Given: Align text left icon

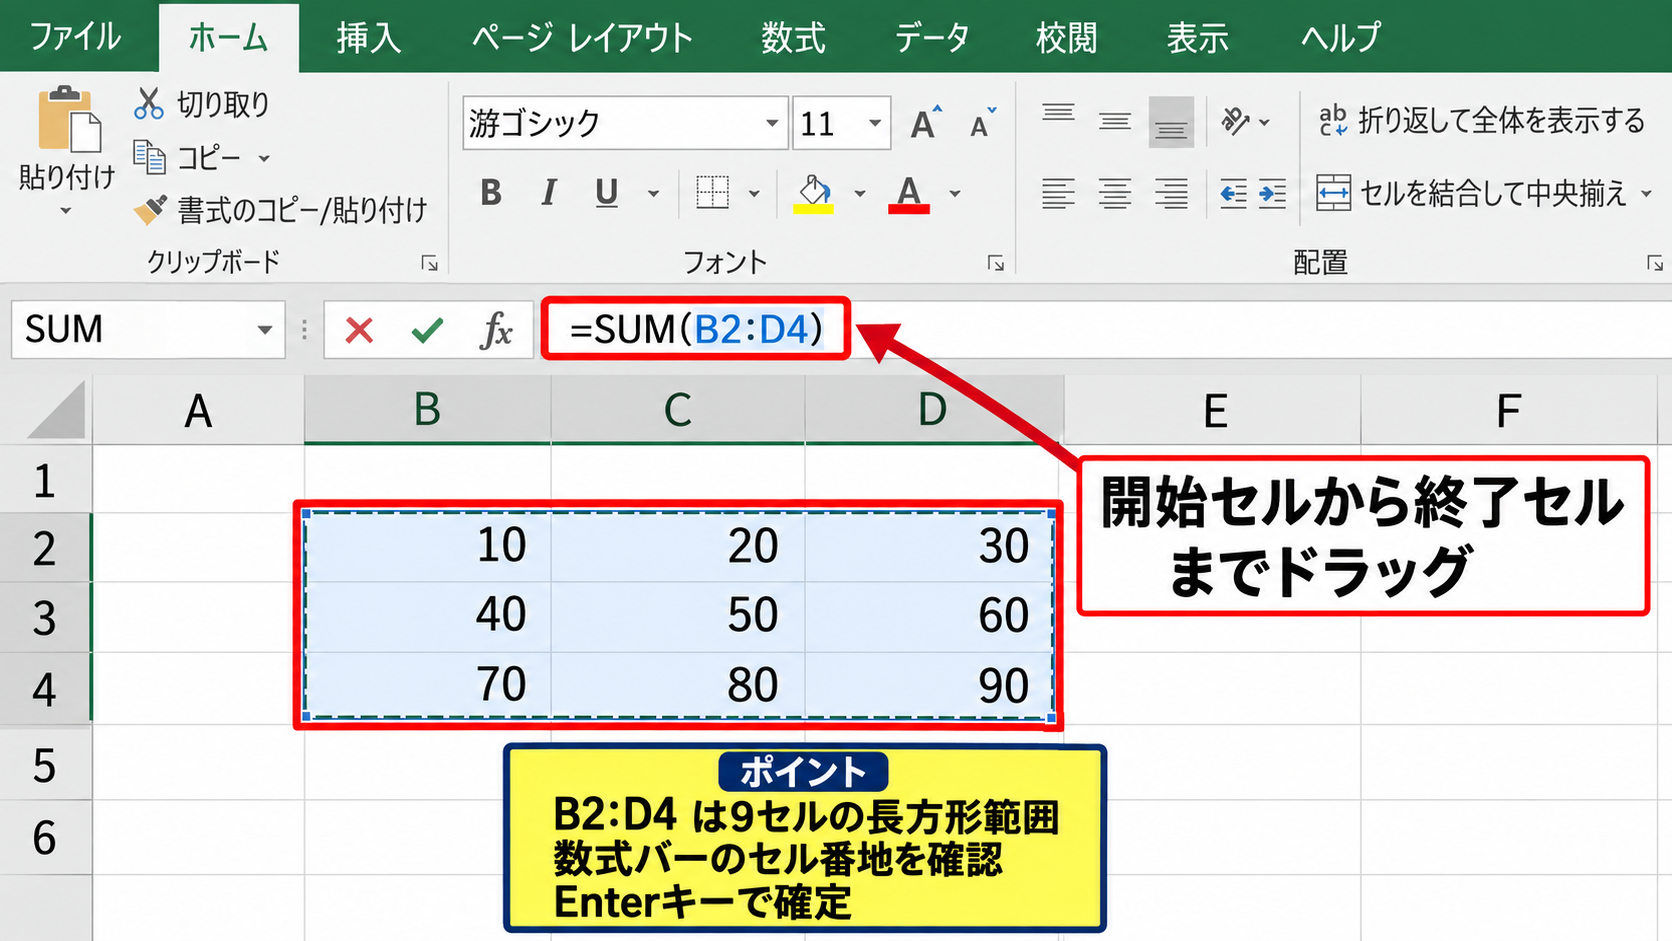Looking at the screenshot, I should 1058,192.
